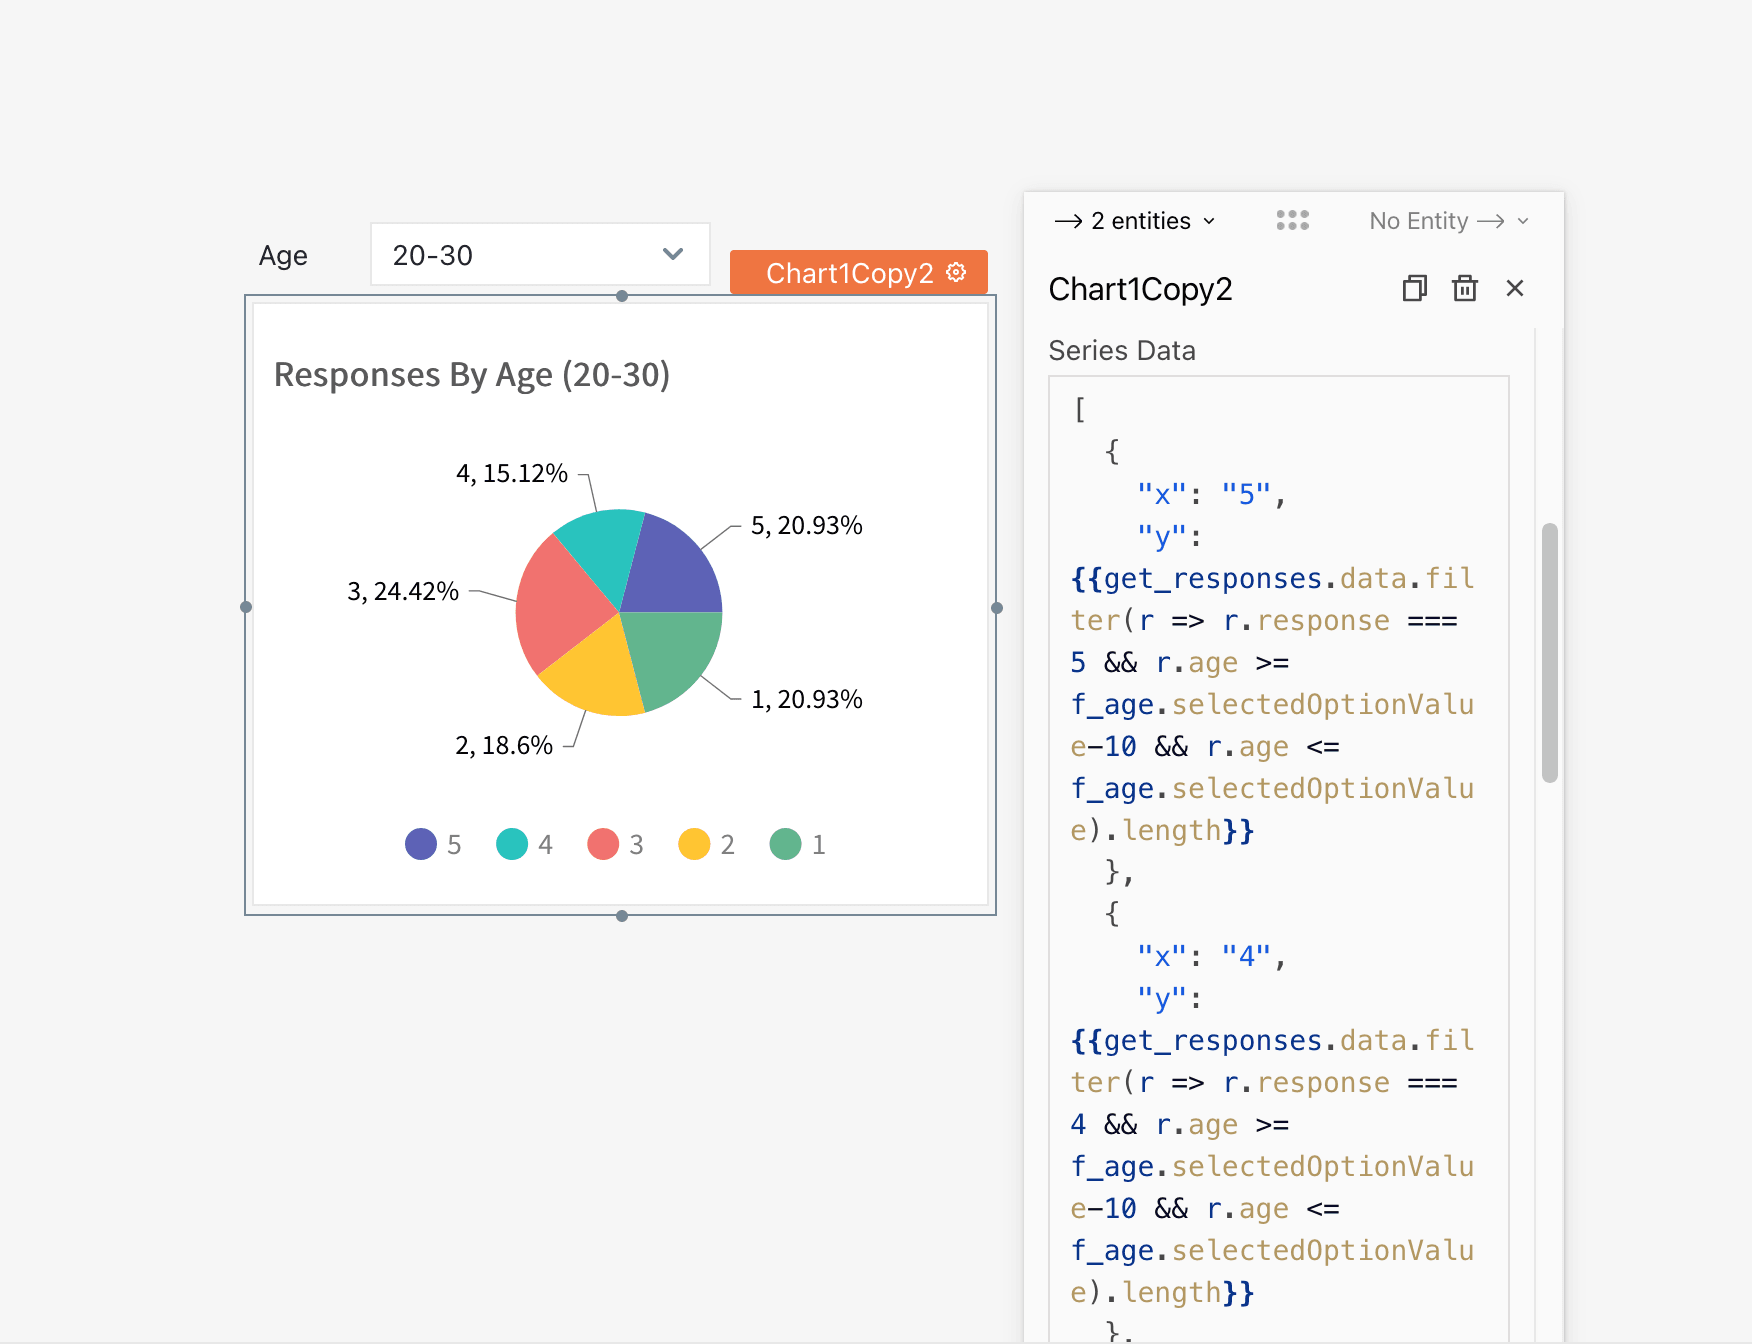Viewport: 1752px width, 1344px height.
Task: Toggle legend series 4 teal dot
Action: point(512,844)
